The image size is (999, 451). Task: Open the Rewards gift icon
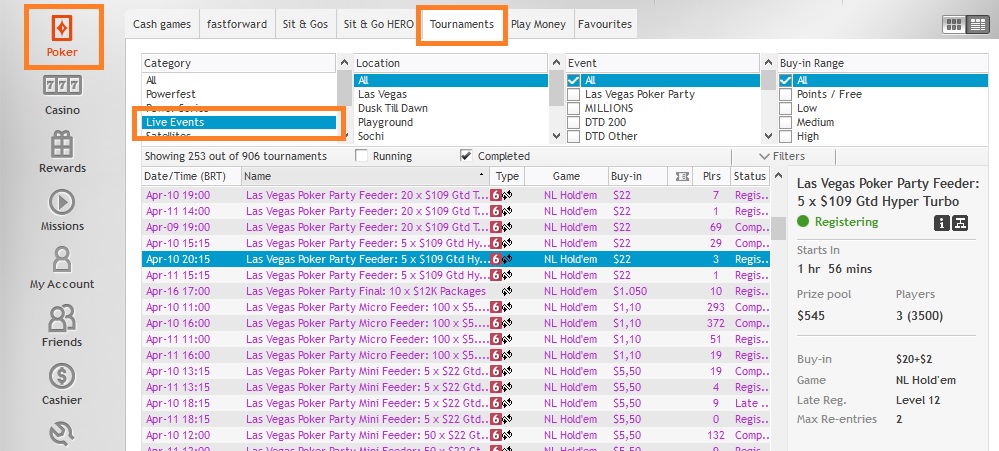62,145
